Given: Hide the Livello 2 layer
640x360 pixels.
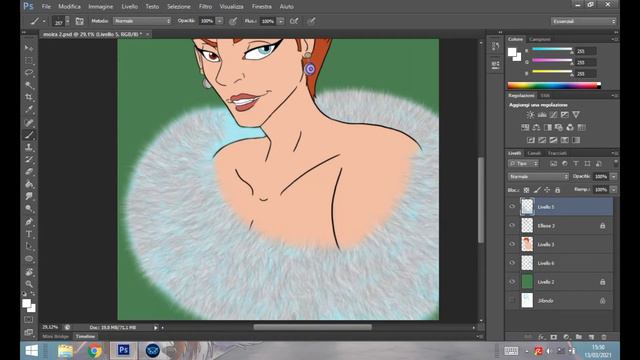Looking at the screenshot, I should pos(512,282).
